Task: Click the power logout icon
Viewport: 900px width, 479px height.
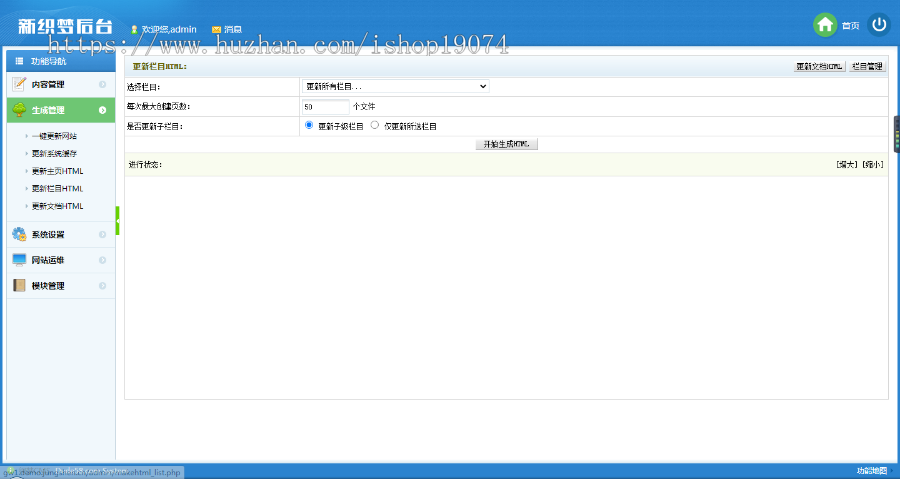Action: (879, 25)
